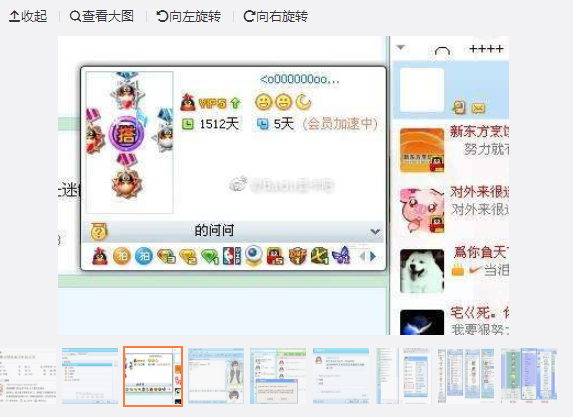Viewport: 573px width, 417px height.
Task: Show more service icons with right arrow
Action: [x=373, y=257]
